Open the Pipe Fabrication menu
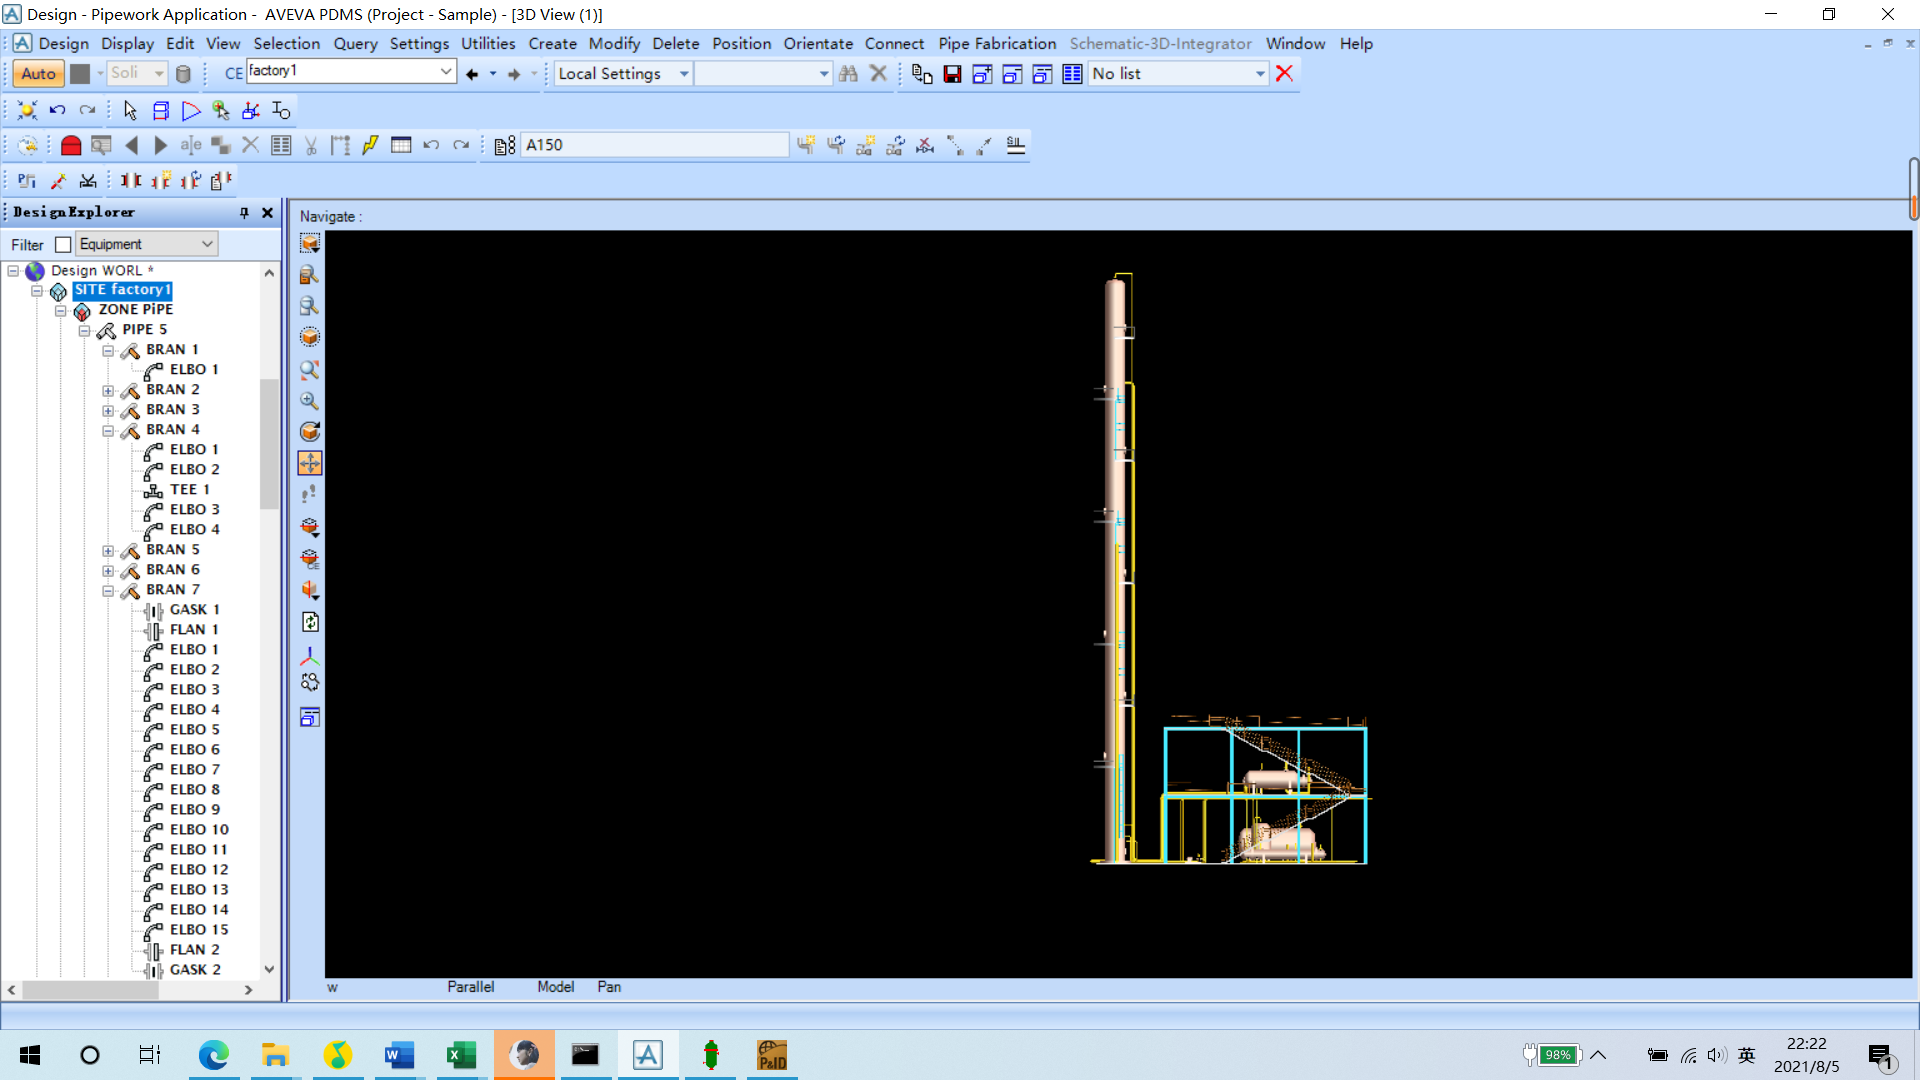The image size is (1920, 1080). (997, 44)
